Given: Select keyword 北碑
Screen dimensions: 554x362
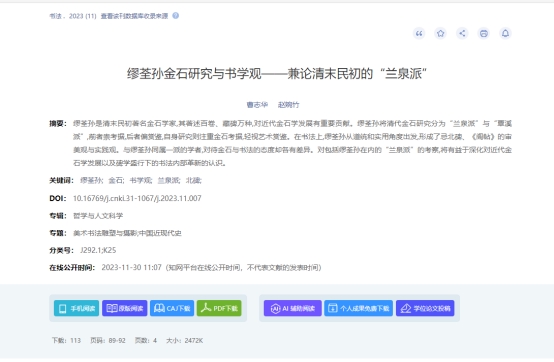Looking at the screenshot, I should (x=193, y=180).
